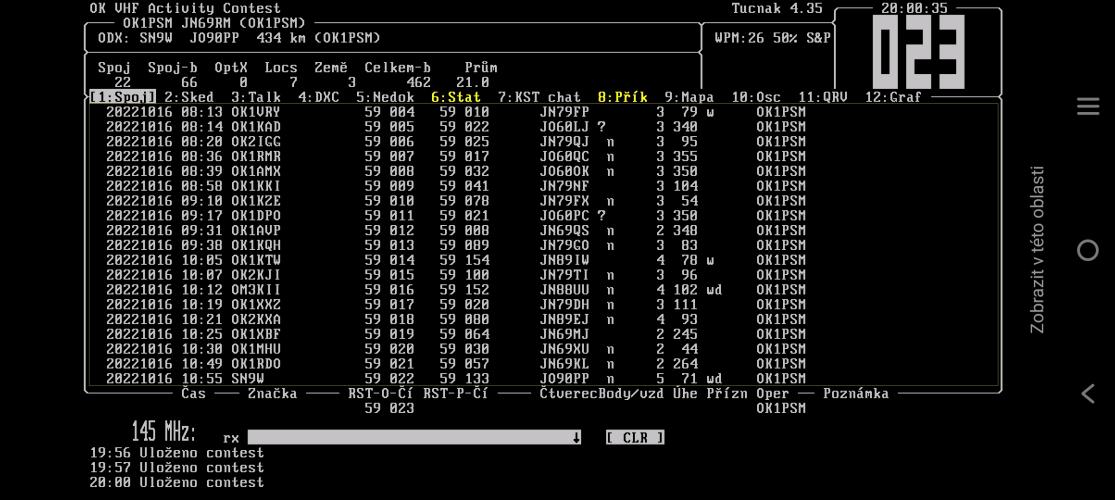
Task: Tap the Android back arrow icon
Action: tap(1087, 394)
